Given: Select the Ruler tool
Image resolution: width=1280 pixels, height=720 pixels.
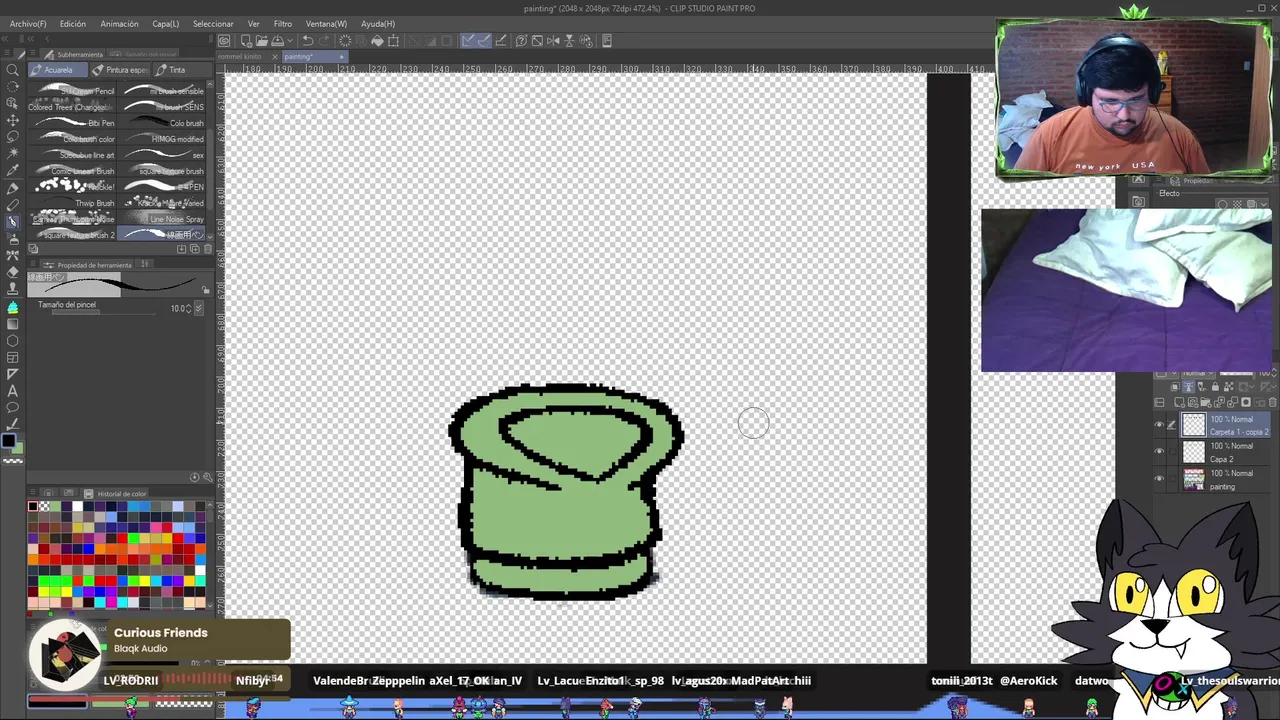Looking at the screenshot, I should (13, 374).
